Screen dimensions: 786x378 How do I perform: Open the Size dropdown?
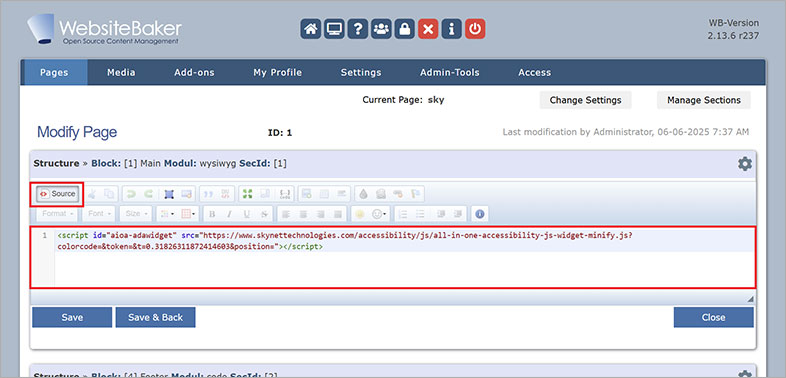[x=136, y=214]
